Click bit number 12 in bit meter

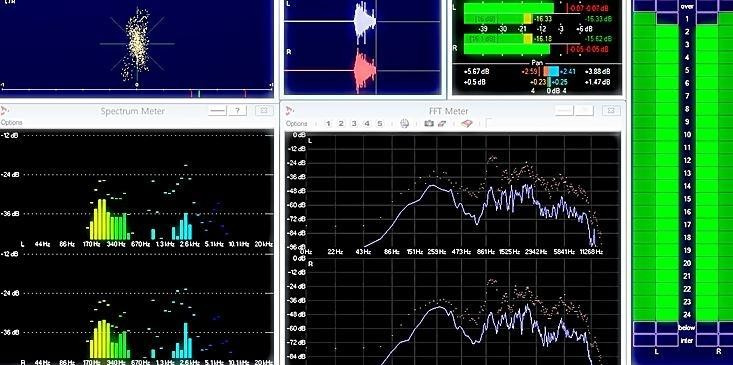[x=687, y=160]
